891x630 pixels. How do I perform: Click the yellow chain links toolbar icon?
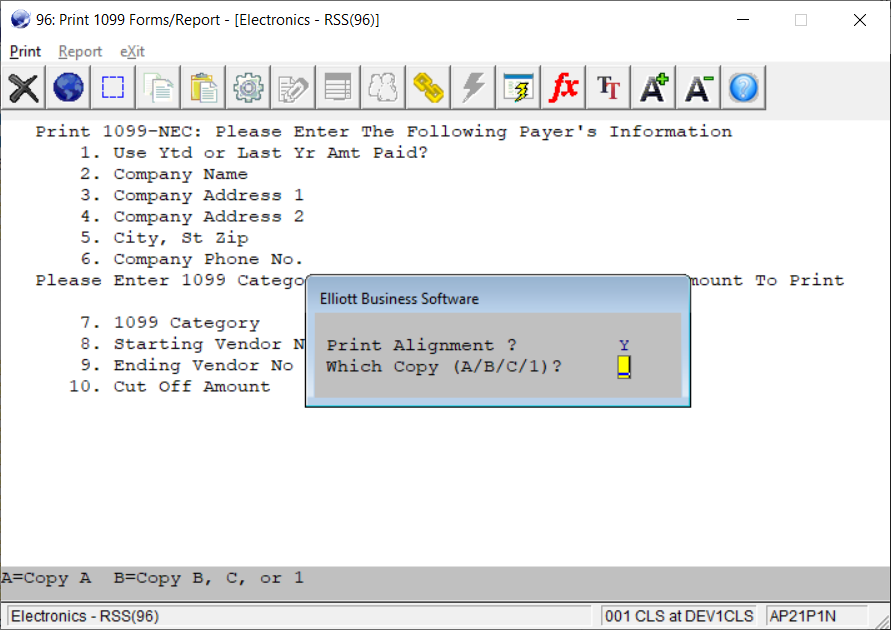[427, 87]
